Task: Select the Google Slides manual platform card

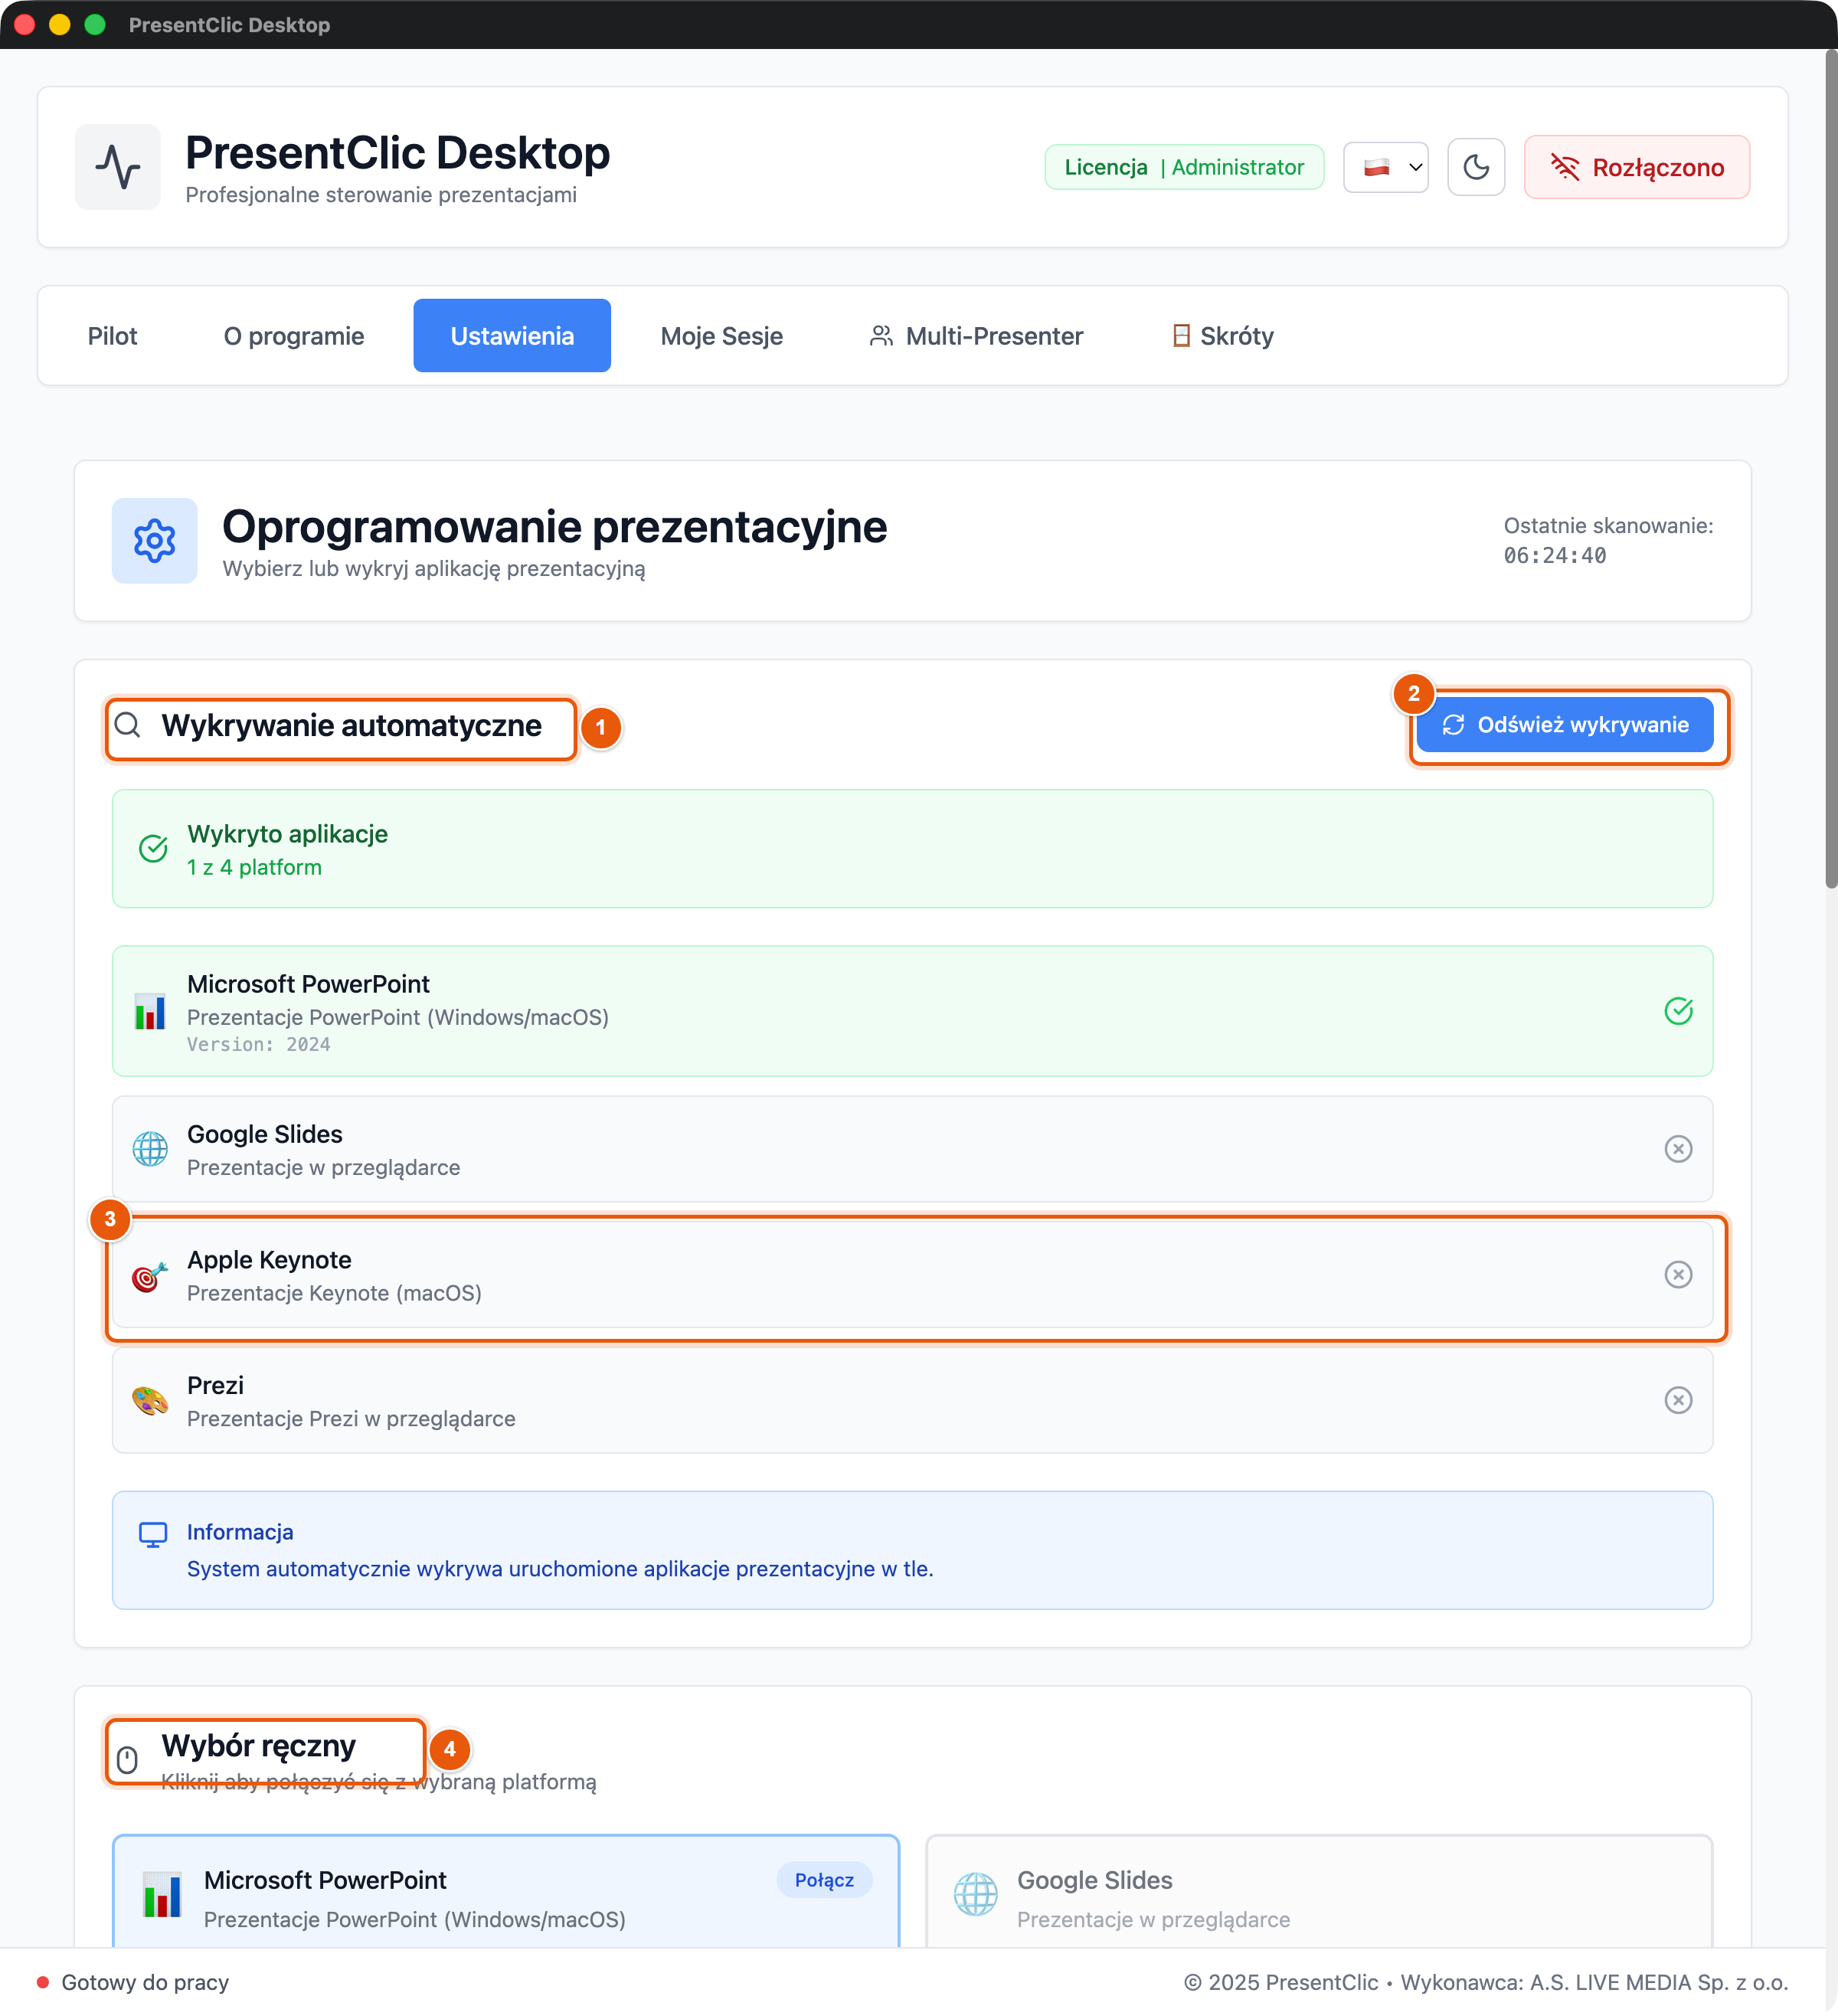Action: pos(1319,1892)
